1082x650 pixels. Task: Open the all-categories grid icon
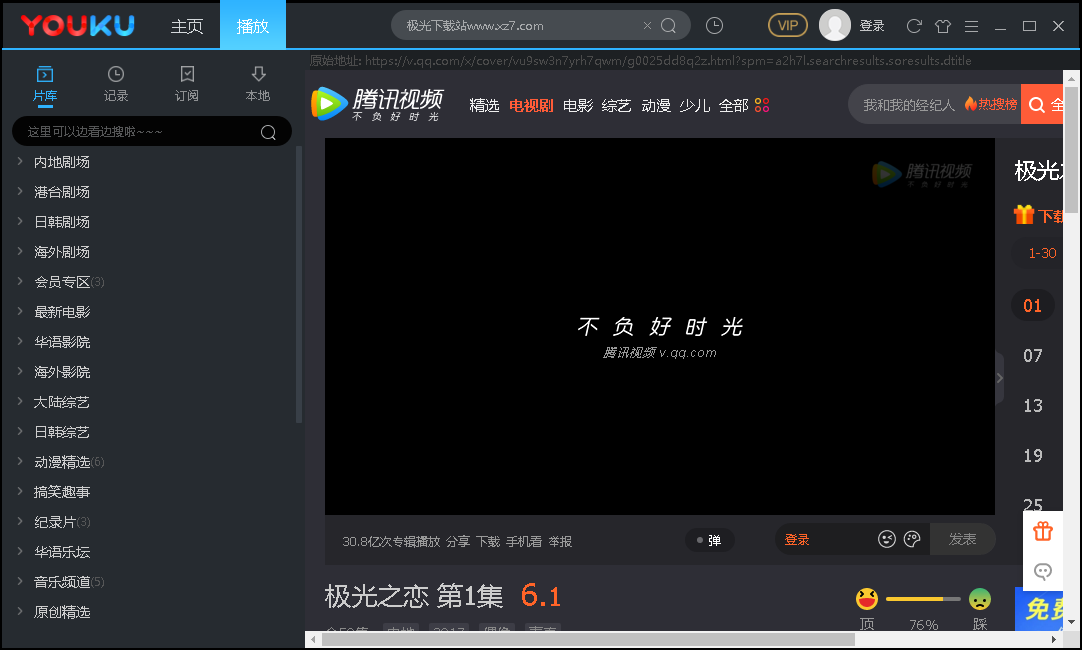coord(762,105)
